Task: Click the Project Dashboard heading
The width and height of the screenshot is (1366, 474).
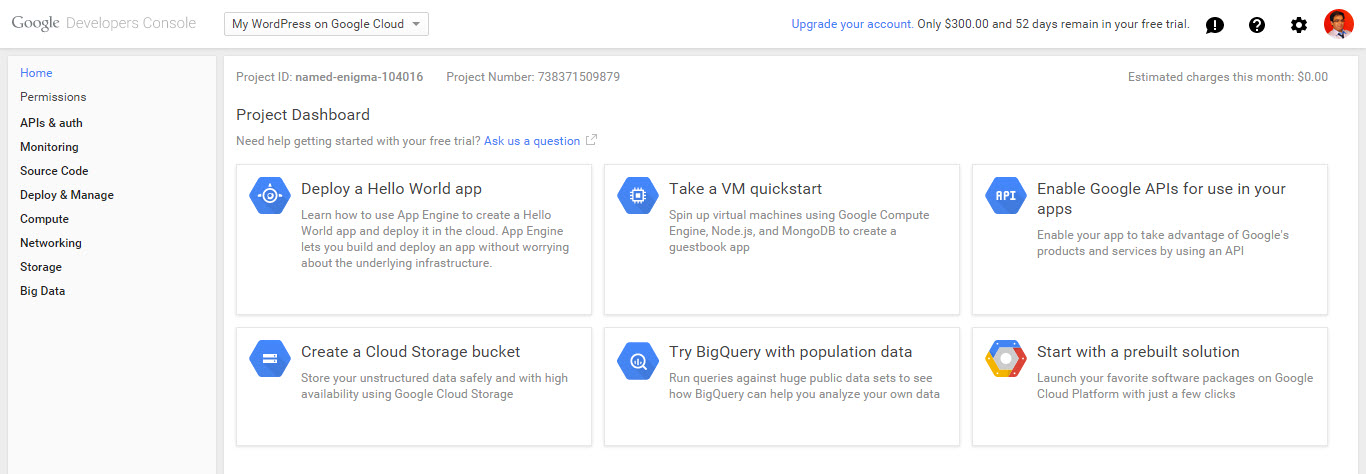Action: (303, 115)
